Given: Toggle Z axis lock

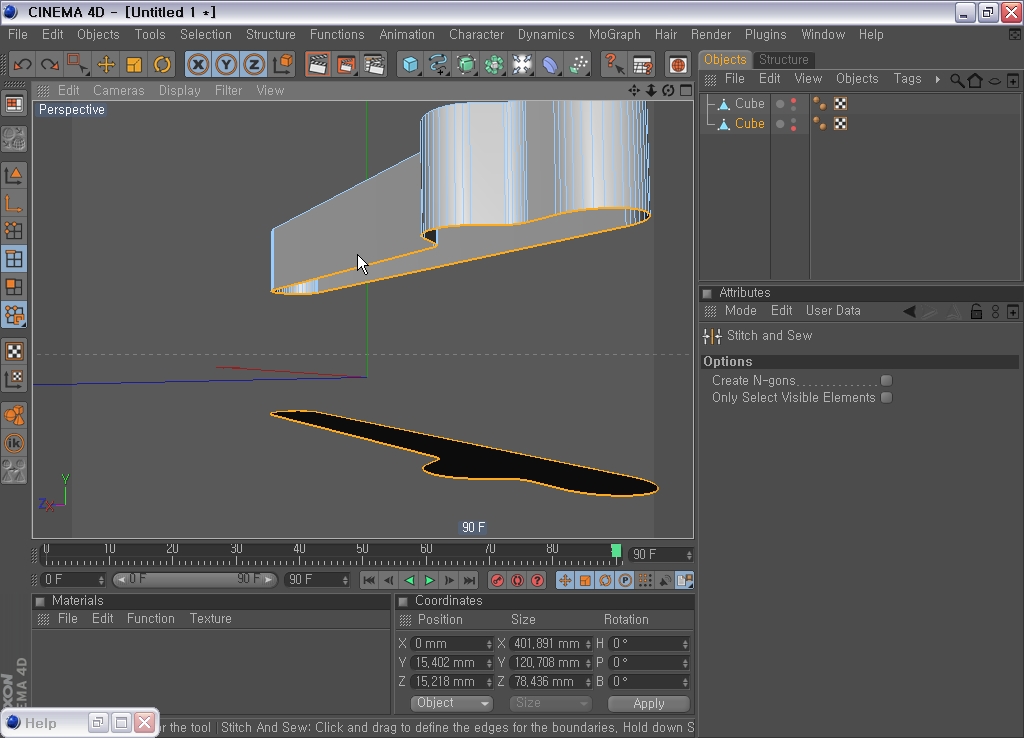Looking at the screenshot, I should pyautogui.click(x=254, y=64).
